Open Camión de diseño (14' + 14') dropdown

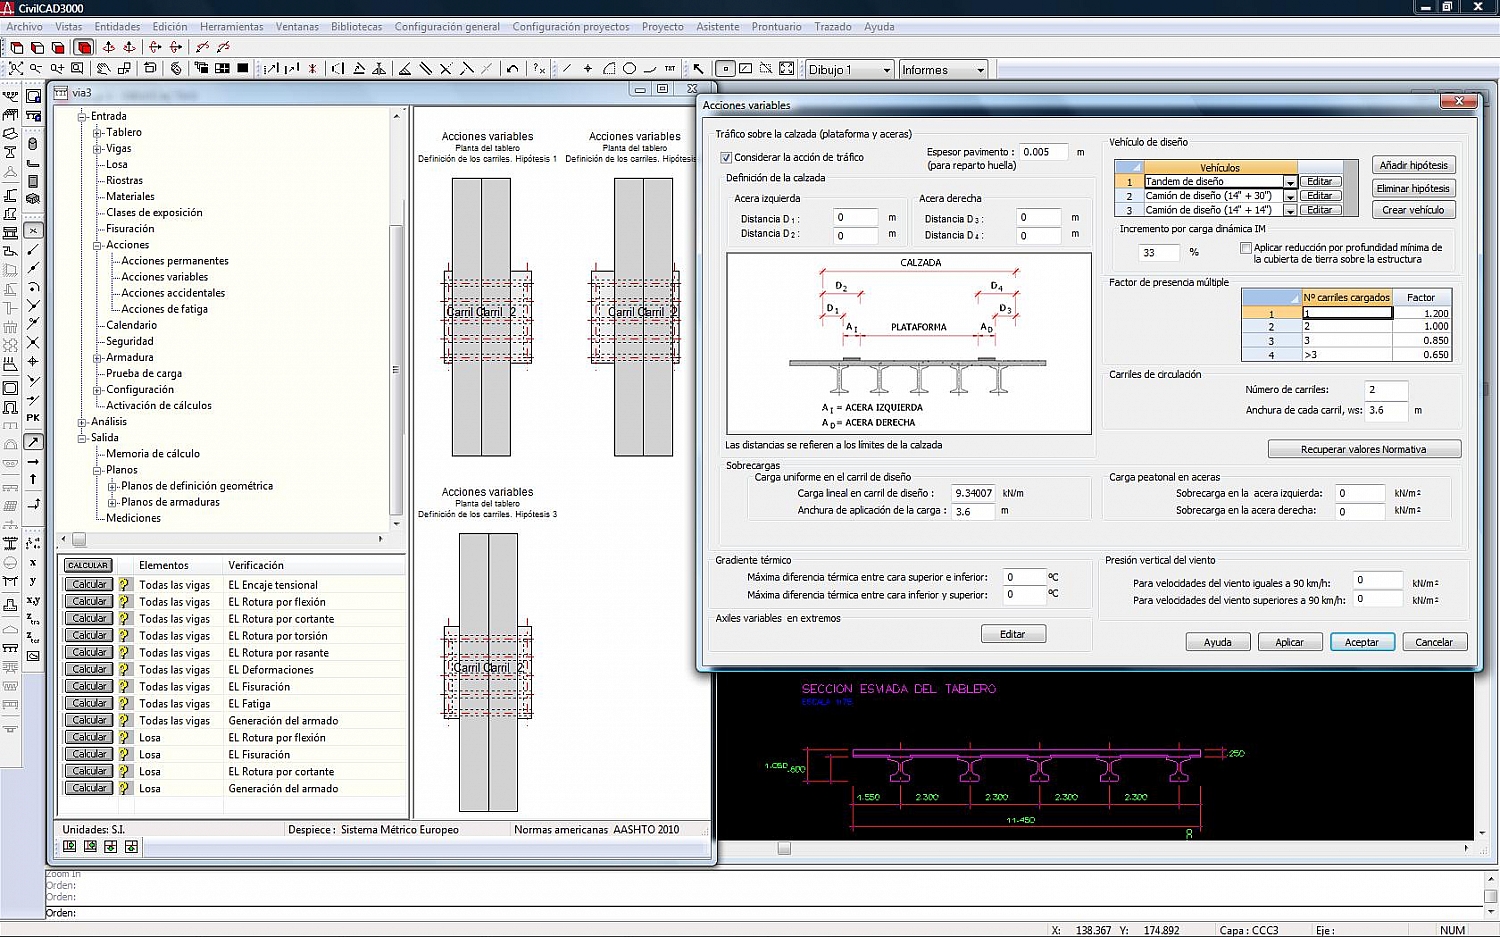coord(1290,210)
